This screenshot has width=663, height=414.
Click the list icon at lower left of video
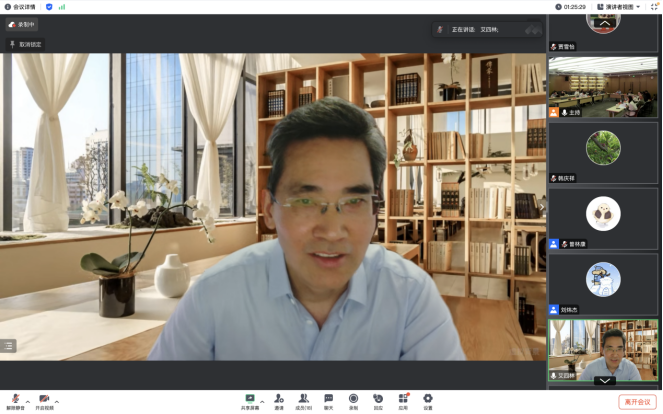[8, 346]
